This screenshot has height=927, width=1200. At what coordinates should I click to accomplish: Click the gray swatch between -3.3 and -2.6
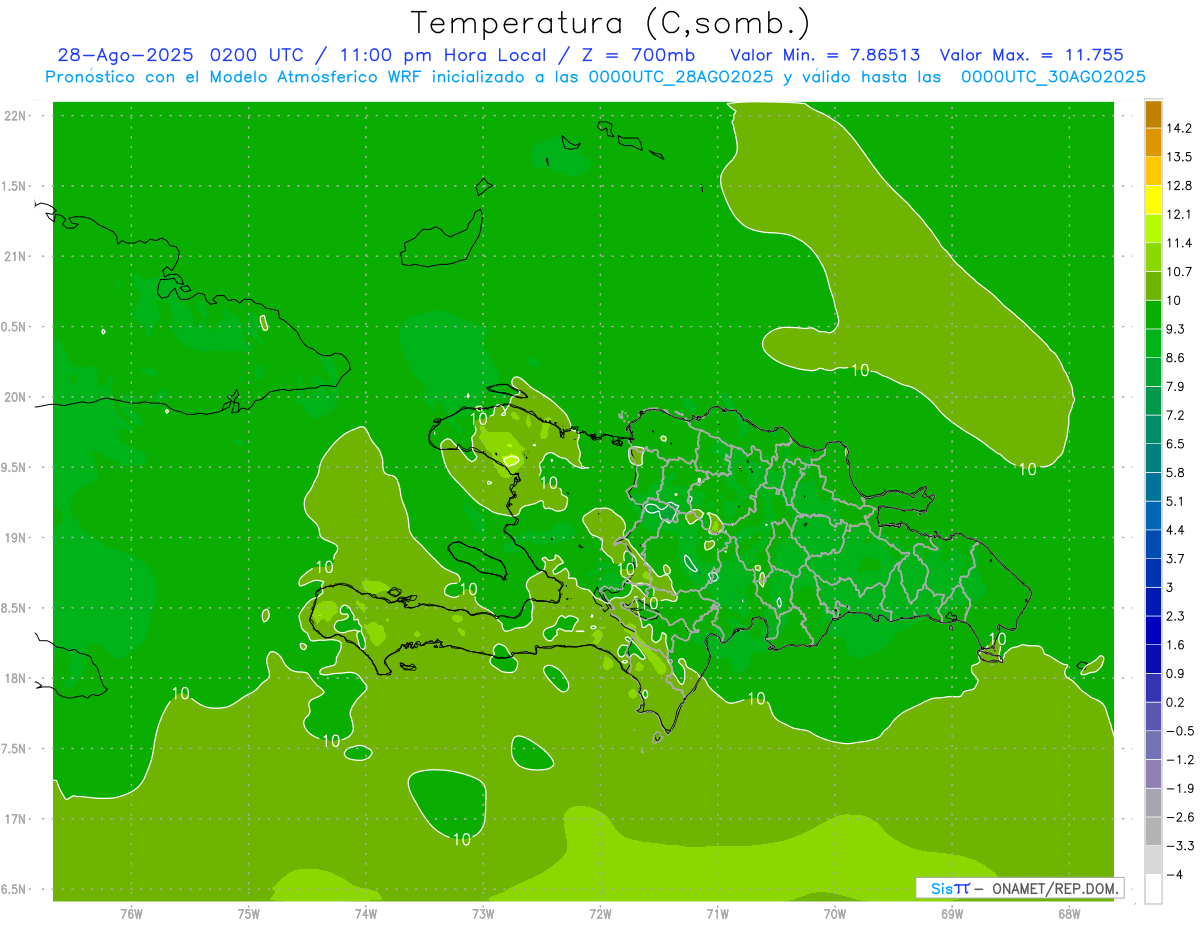click(x=1153, y=832)
